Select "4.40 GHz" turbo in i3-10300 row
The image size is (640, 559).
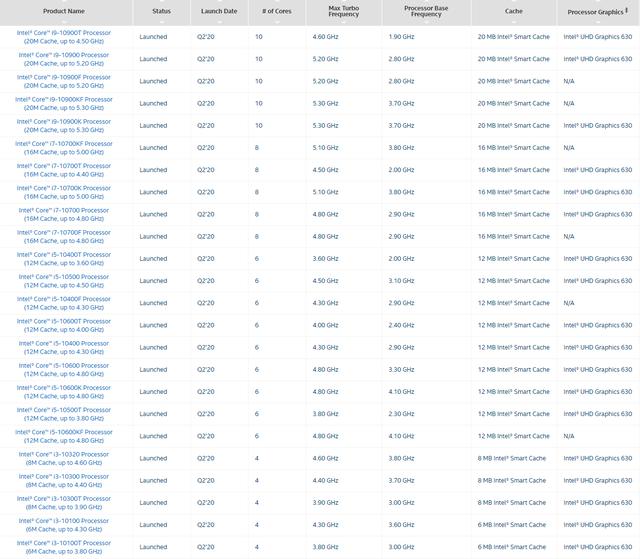click(x=325, y=480)
